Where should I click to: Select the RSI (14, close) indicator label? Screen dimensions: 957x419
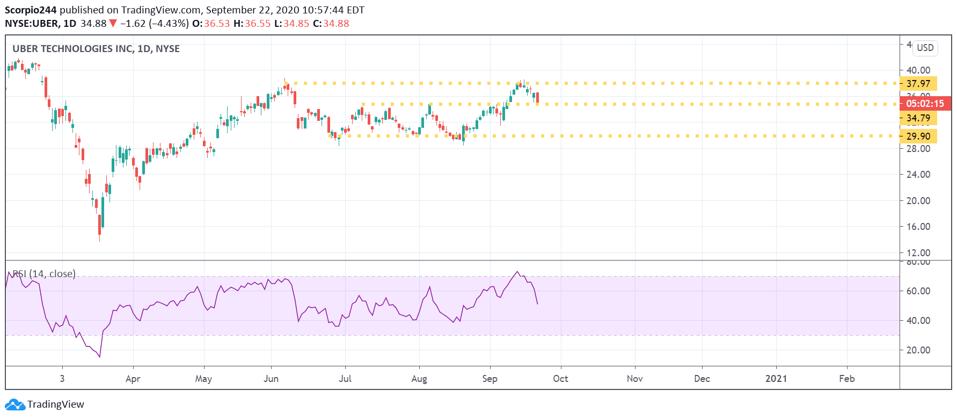tap(47, 272)
